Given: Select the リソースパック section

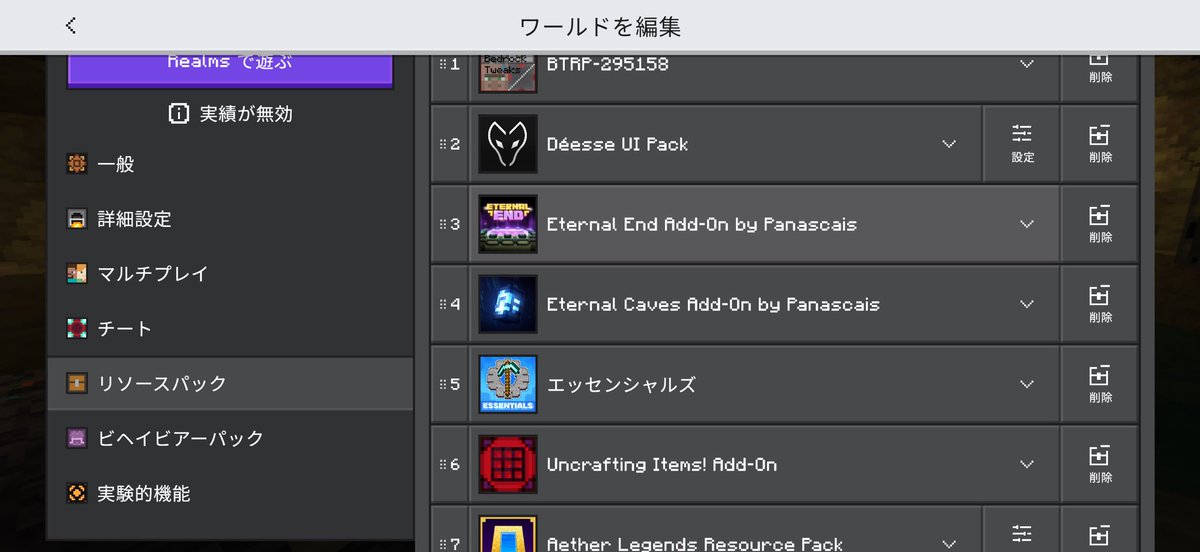Looking at the screenshot, I should click(x=230, y=383).
